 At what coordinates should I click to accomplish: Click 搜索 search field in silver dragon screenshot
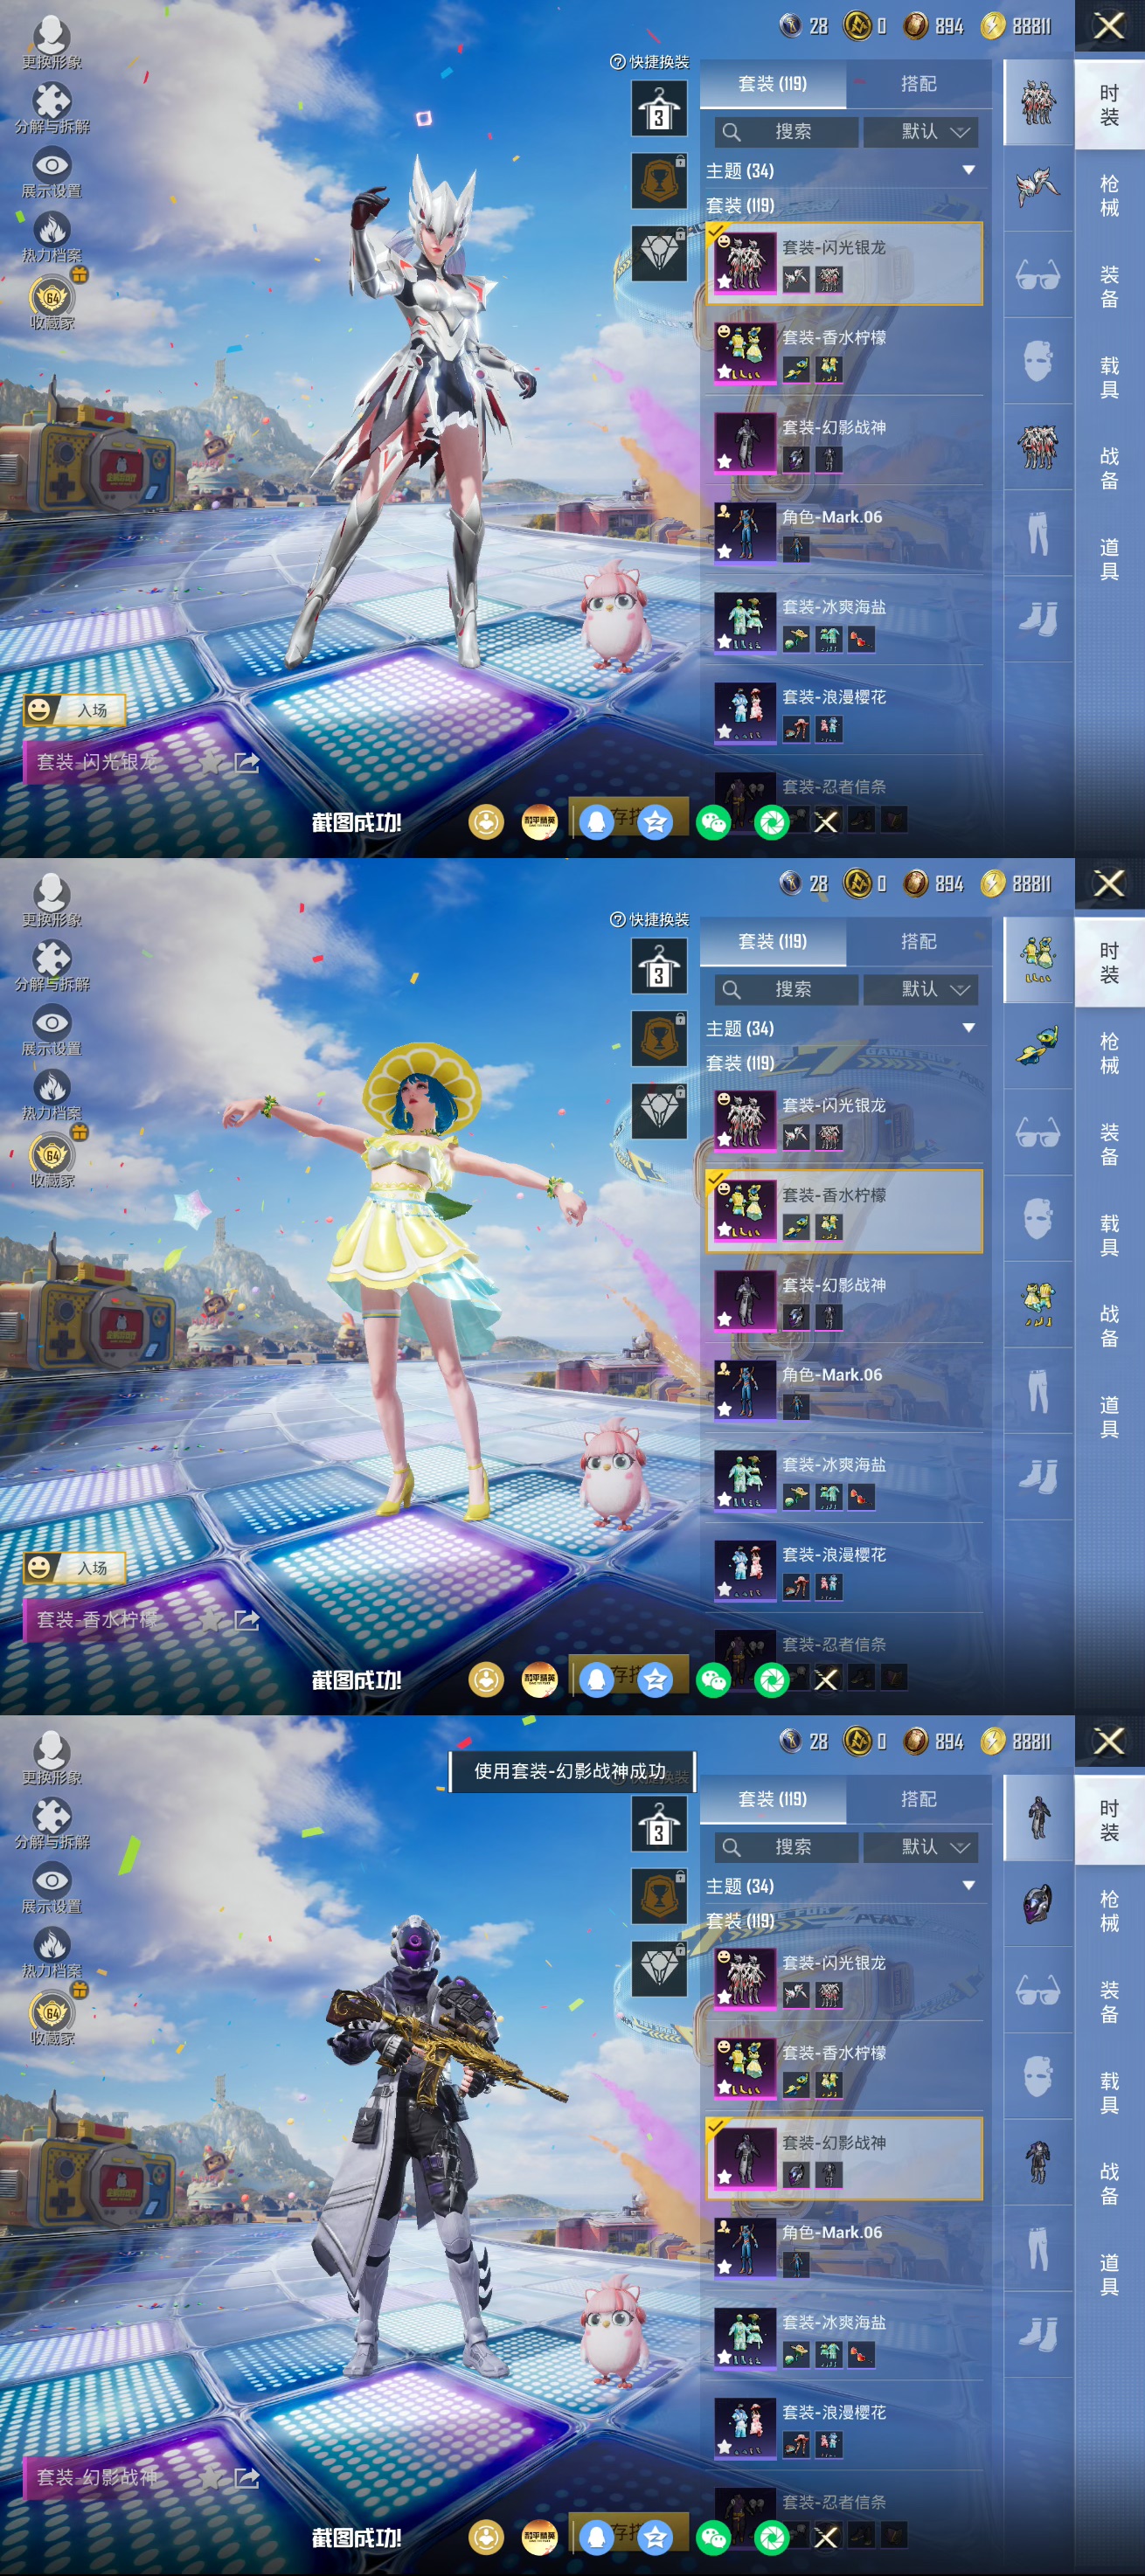pyautogui.click(x=786, y=132)
